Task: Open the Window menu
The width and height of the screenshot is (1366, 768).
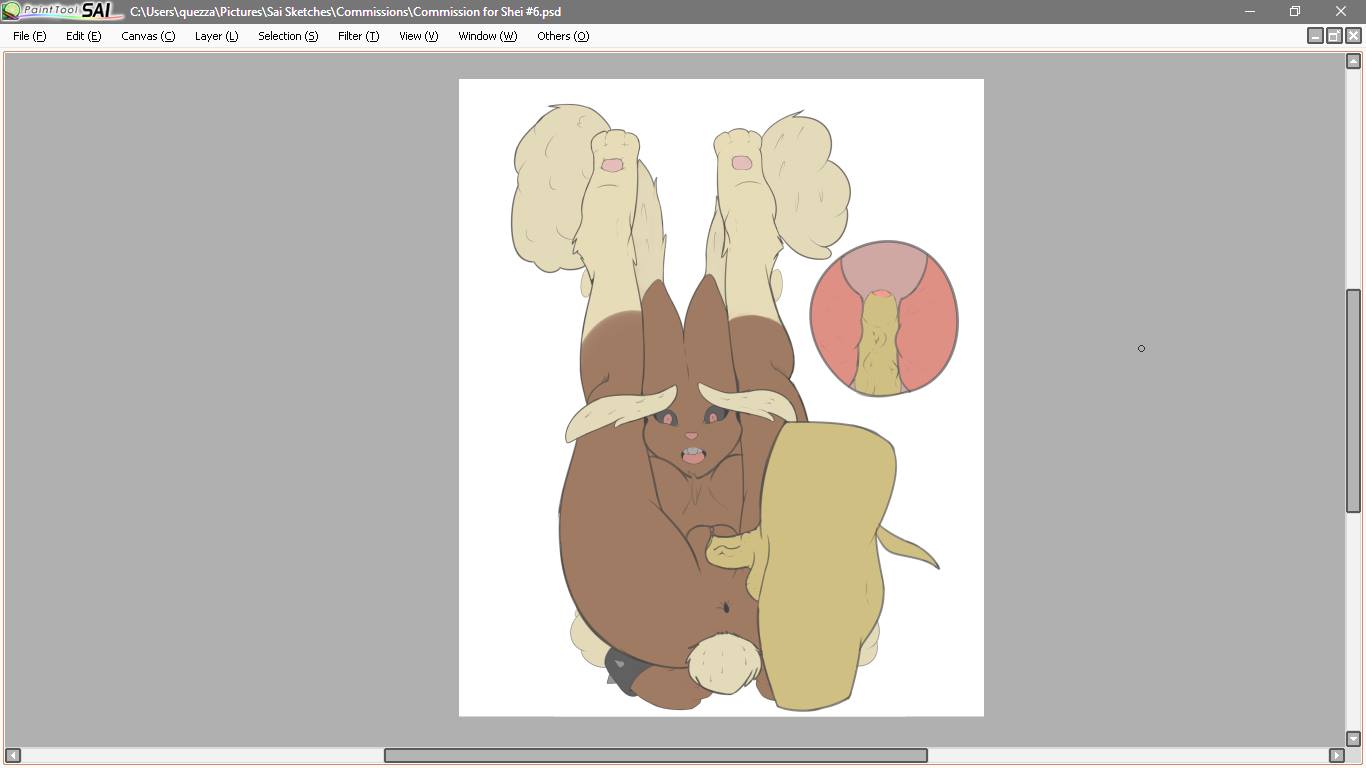Action: pyautogui.click(x=487, y=36)
